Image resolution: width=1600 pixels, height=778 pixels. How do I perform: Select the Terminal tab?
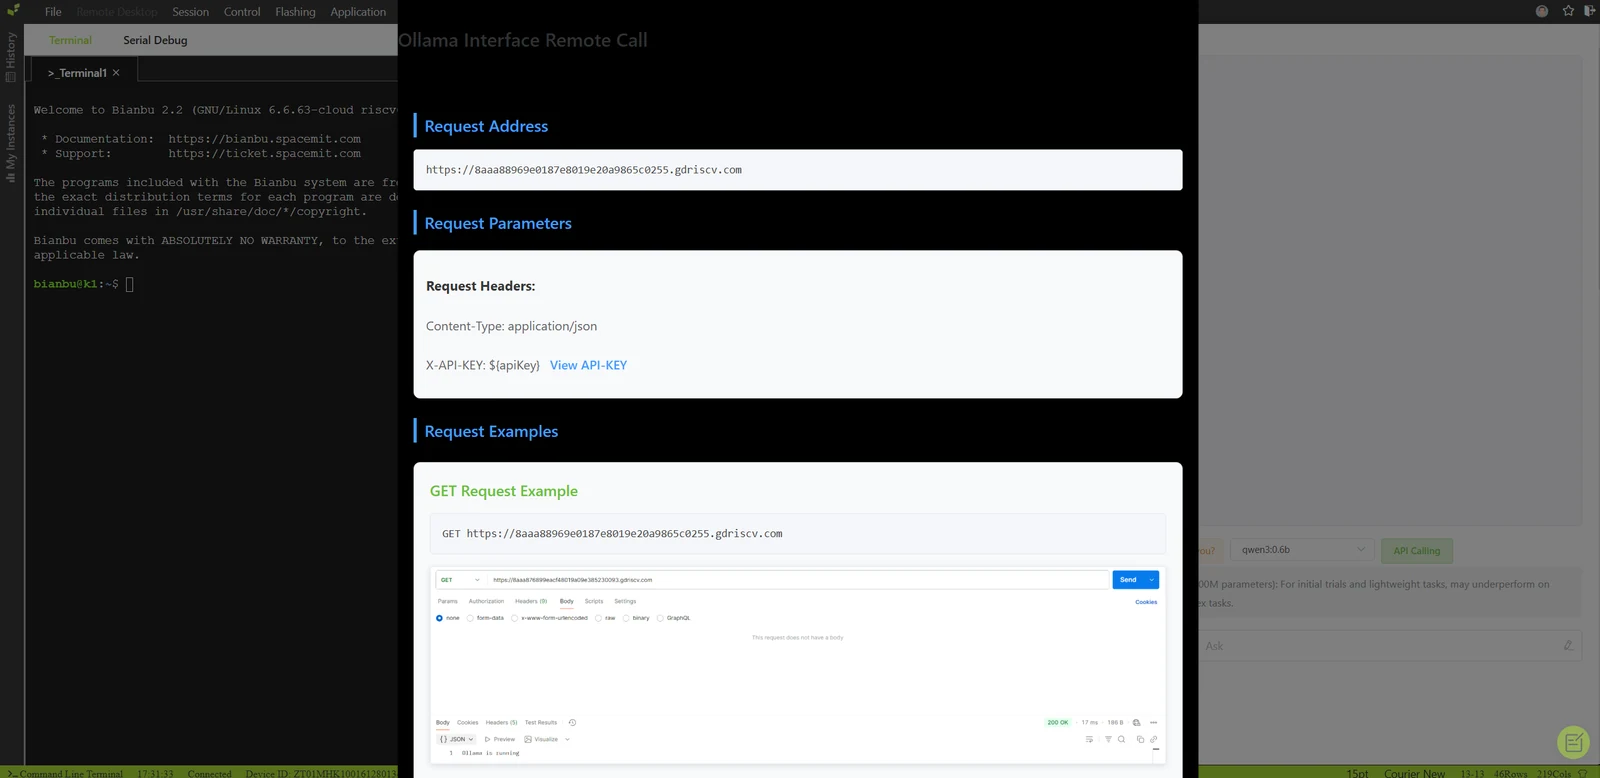[x=70, y=40]
